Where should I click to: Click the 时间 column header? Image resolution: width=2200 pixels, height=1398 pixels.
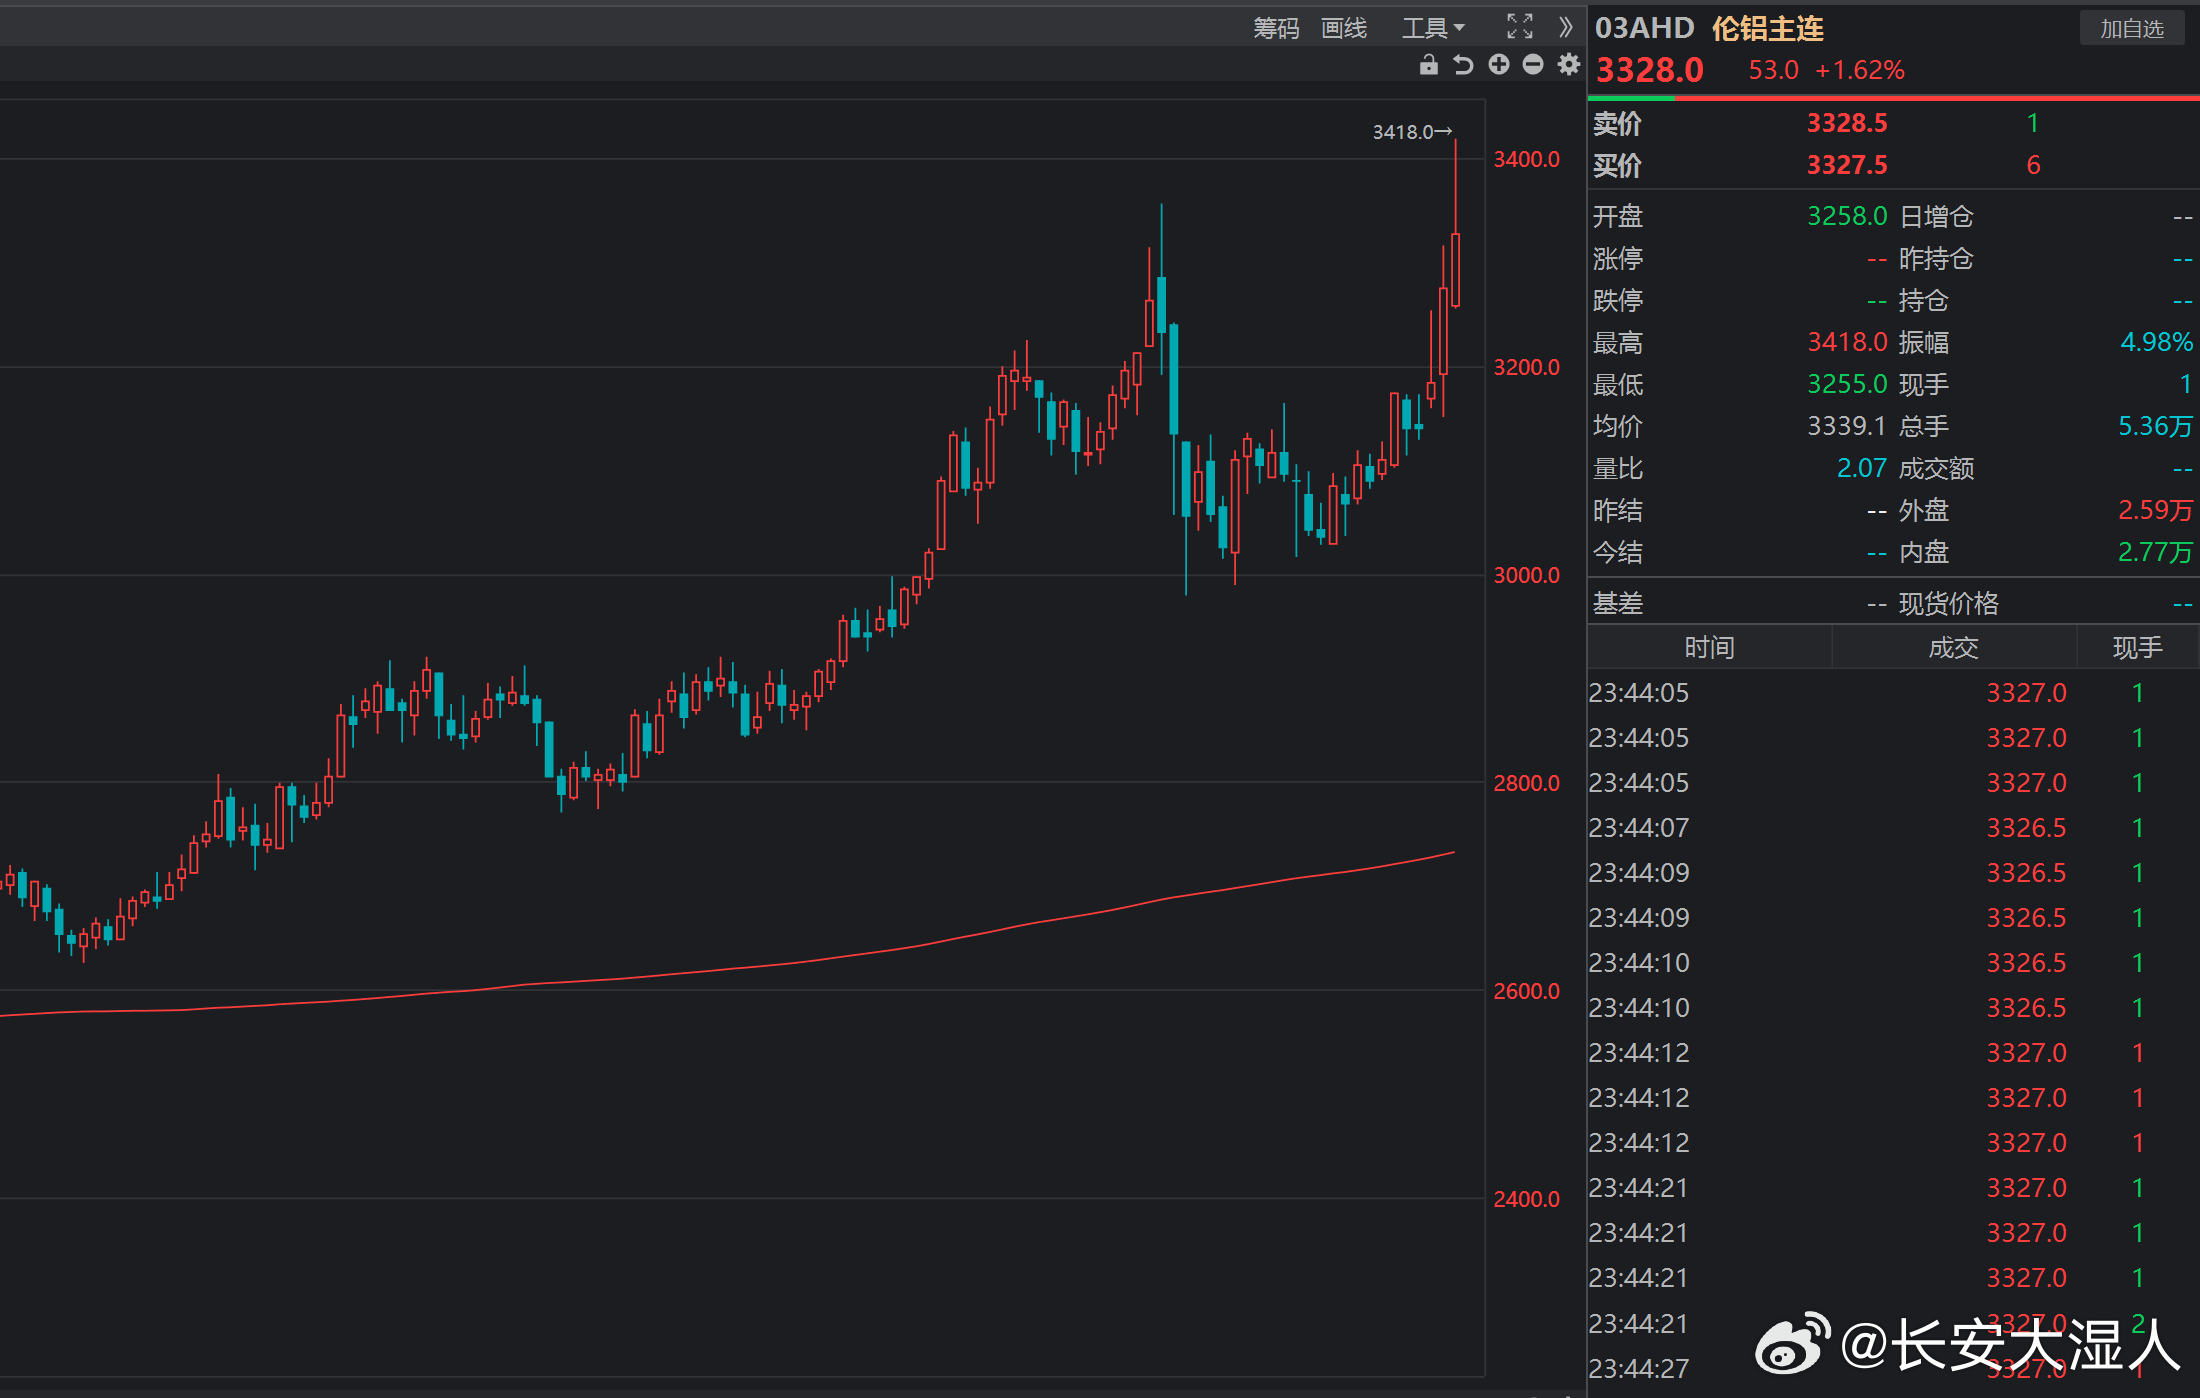[x=1709, y=648]
